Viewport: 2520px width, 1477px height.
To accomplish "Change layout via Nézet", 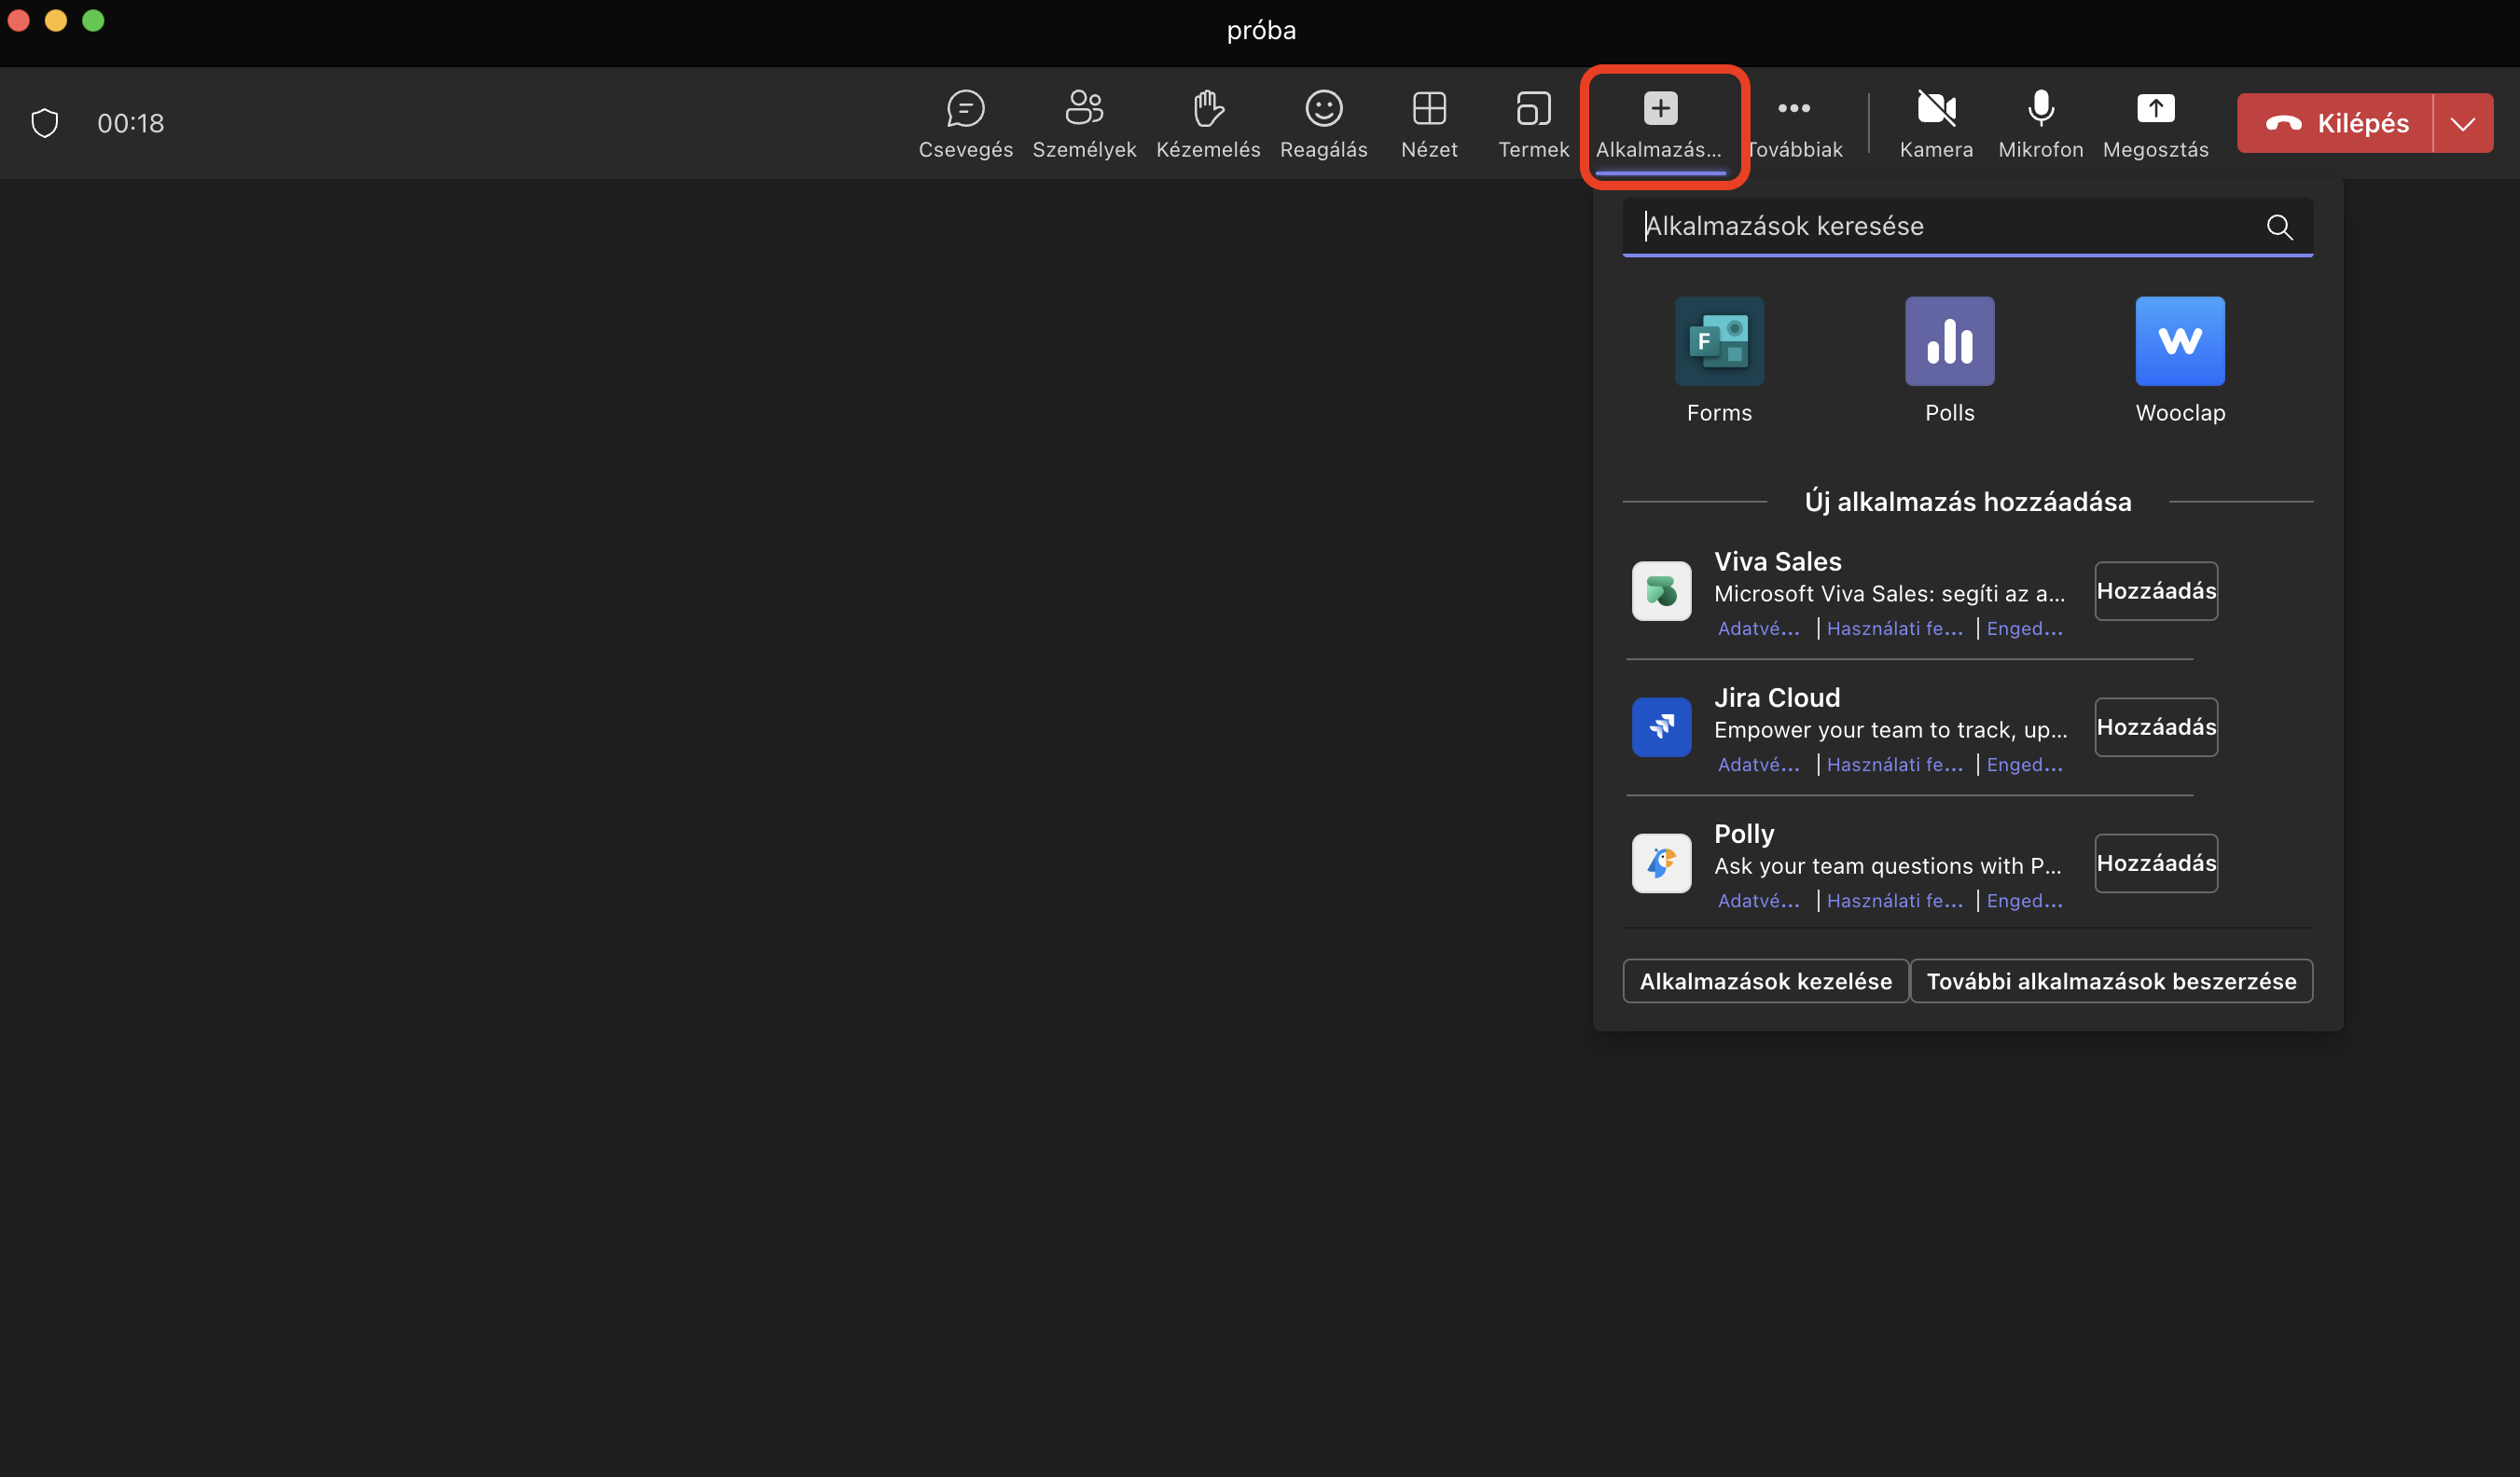I will [1429, 124].
